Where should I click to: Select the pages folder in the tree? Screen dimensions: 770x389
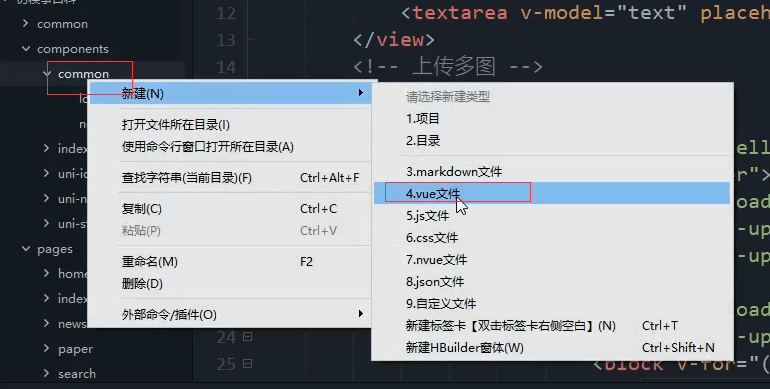click(x=55, y=250)
